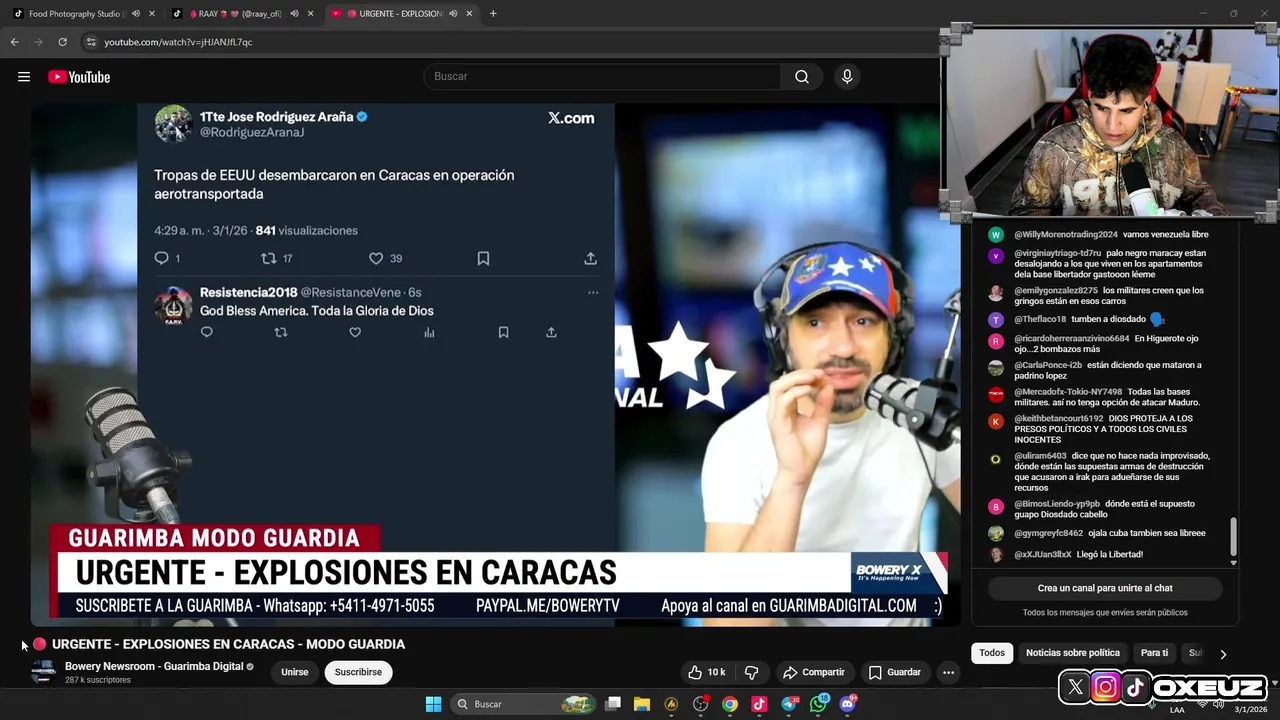View site information icon in address bar

click(91, 42)
